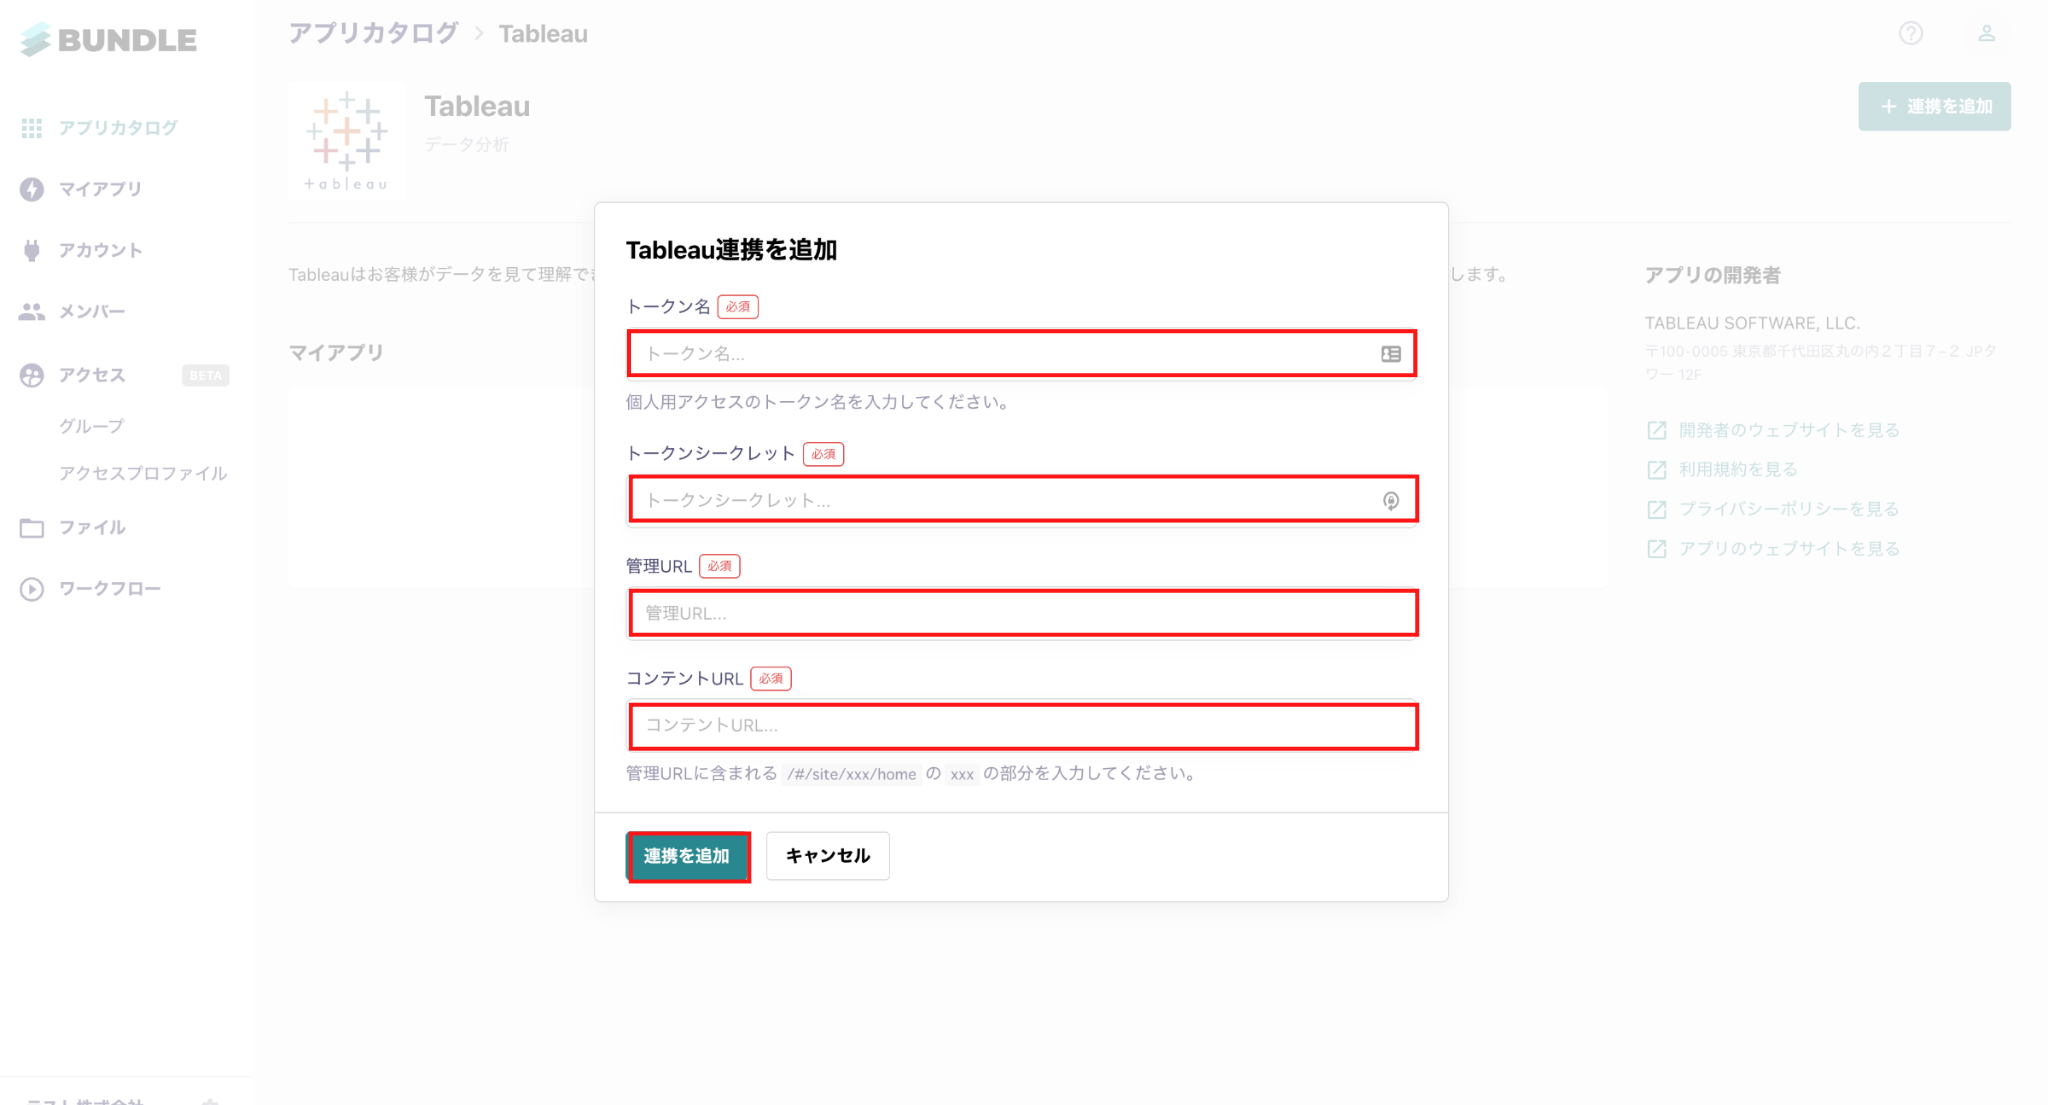
Task: Click the アプリカタログ breadcrumb link
Action: click(374, 34)
